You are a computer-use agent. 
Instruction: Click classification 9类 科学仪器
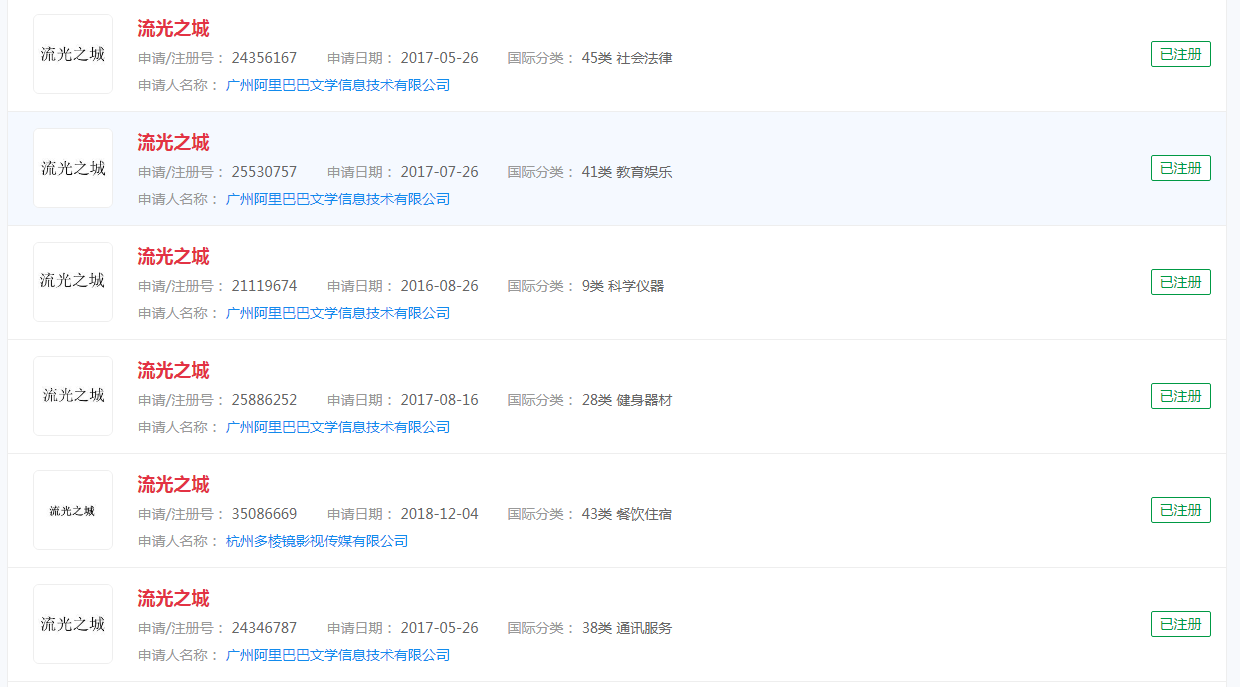(x=623, y=286)
